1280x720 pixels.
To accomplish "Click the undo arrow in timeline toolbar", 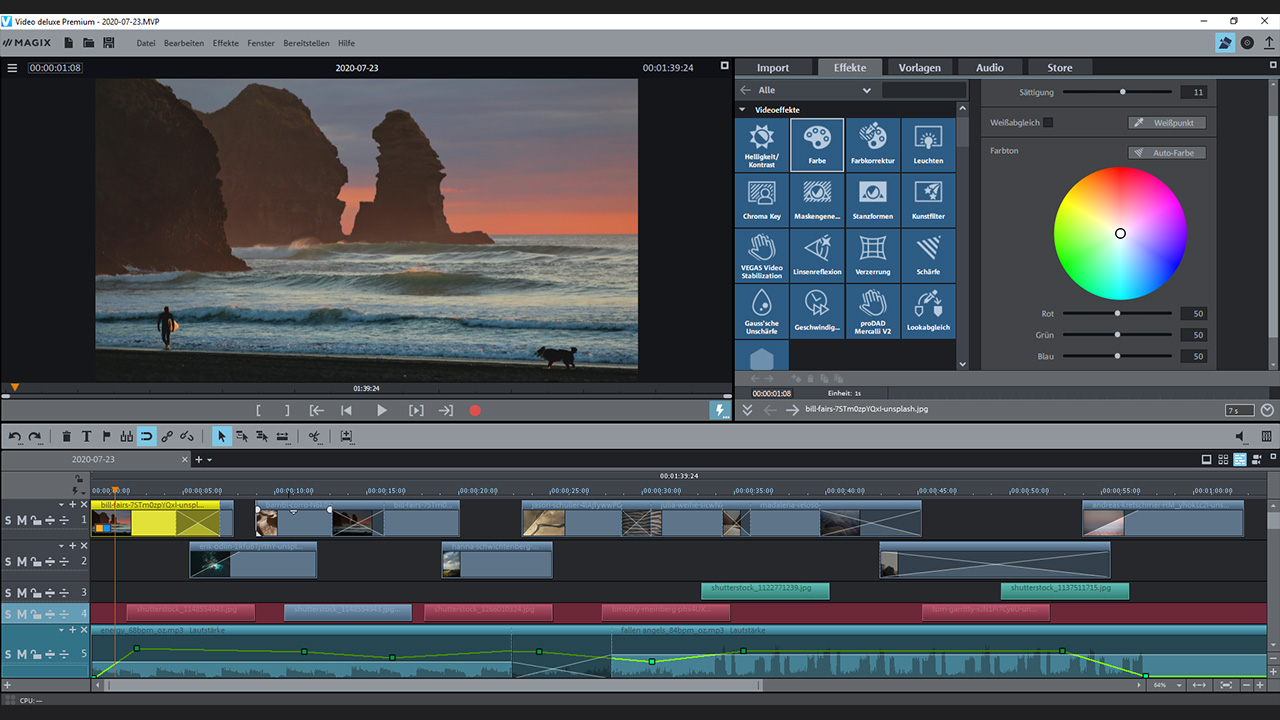I will click(14, 436).
